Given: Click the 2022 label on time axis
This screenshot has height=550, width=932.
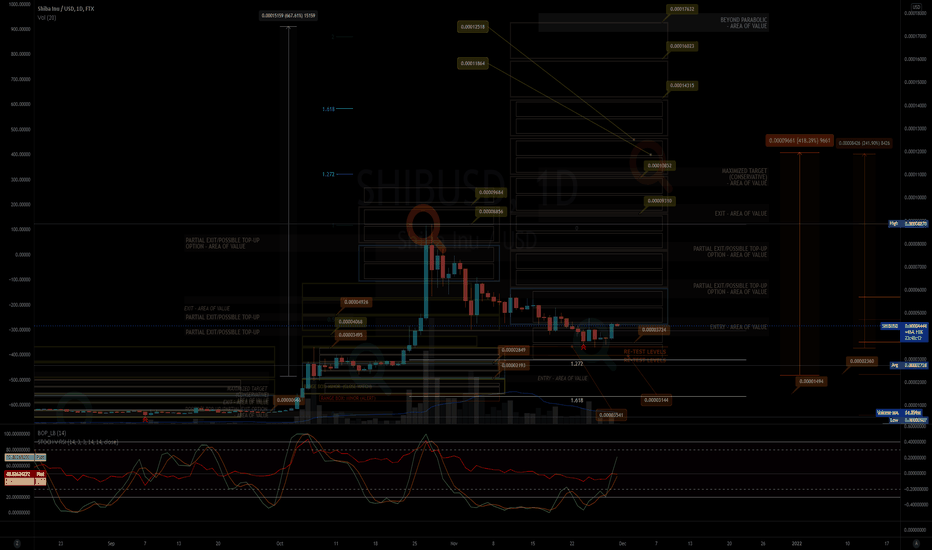Looking at the screenshot, I should click(796, 543).
